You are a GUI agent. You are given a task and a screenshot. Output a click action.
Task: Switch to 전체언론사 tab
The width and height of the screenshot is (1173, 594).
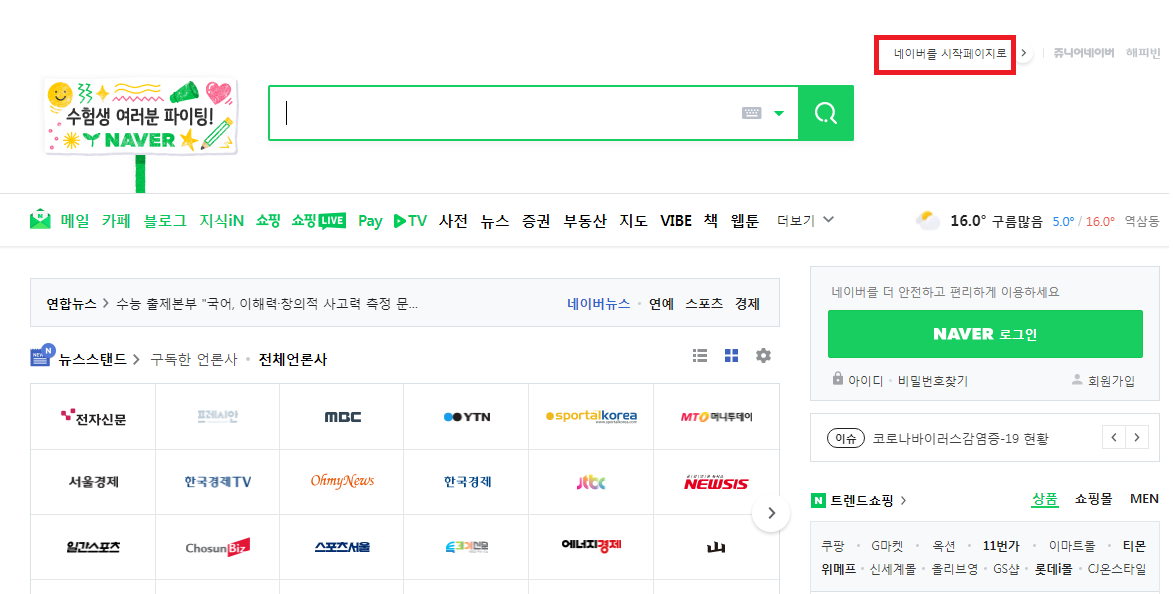[x=293, y=360]
